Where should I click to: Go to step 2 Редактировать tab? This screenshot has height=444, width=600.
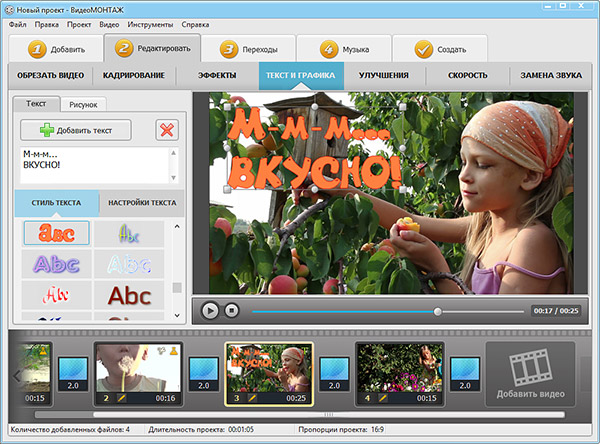click(x=152, y=48)
